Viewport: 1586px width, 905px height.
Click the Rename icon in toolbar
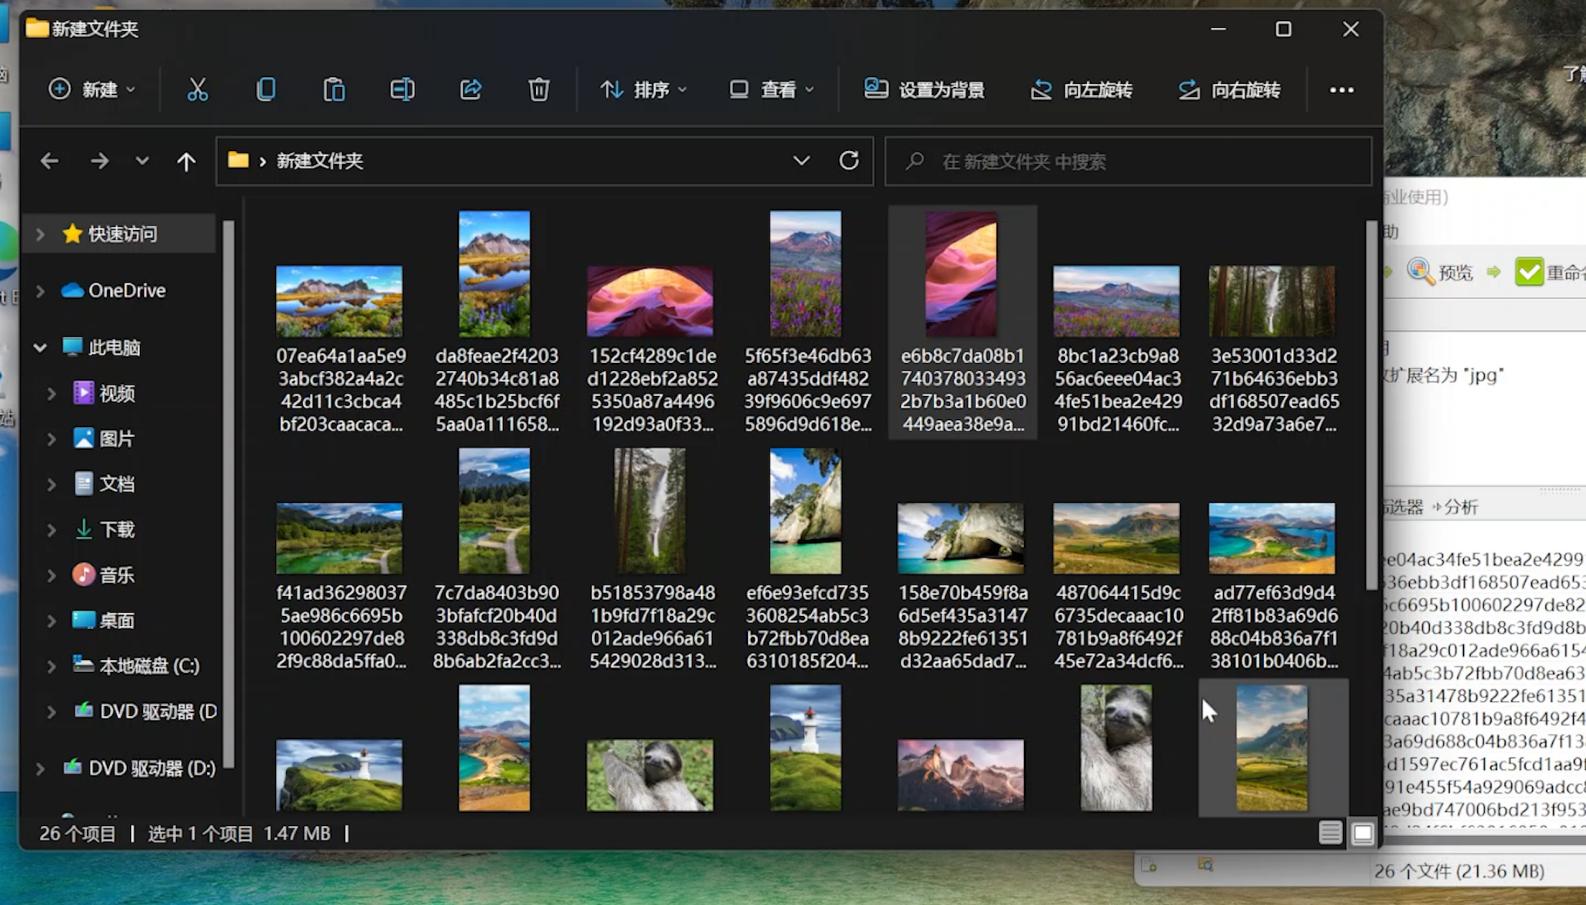(x=402, y=90)
